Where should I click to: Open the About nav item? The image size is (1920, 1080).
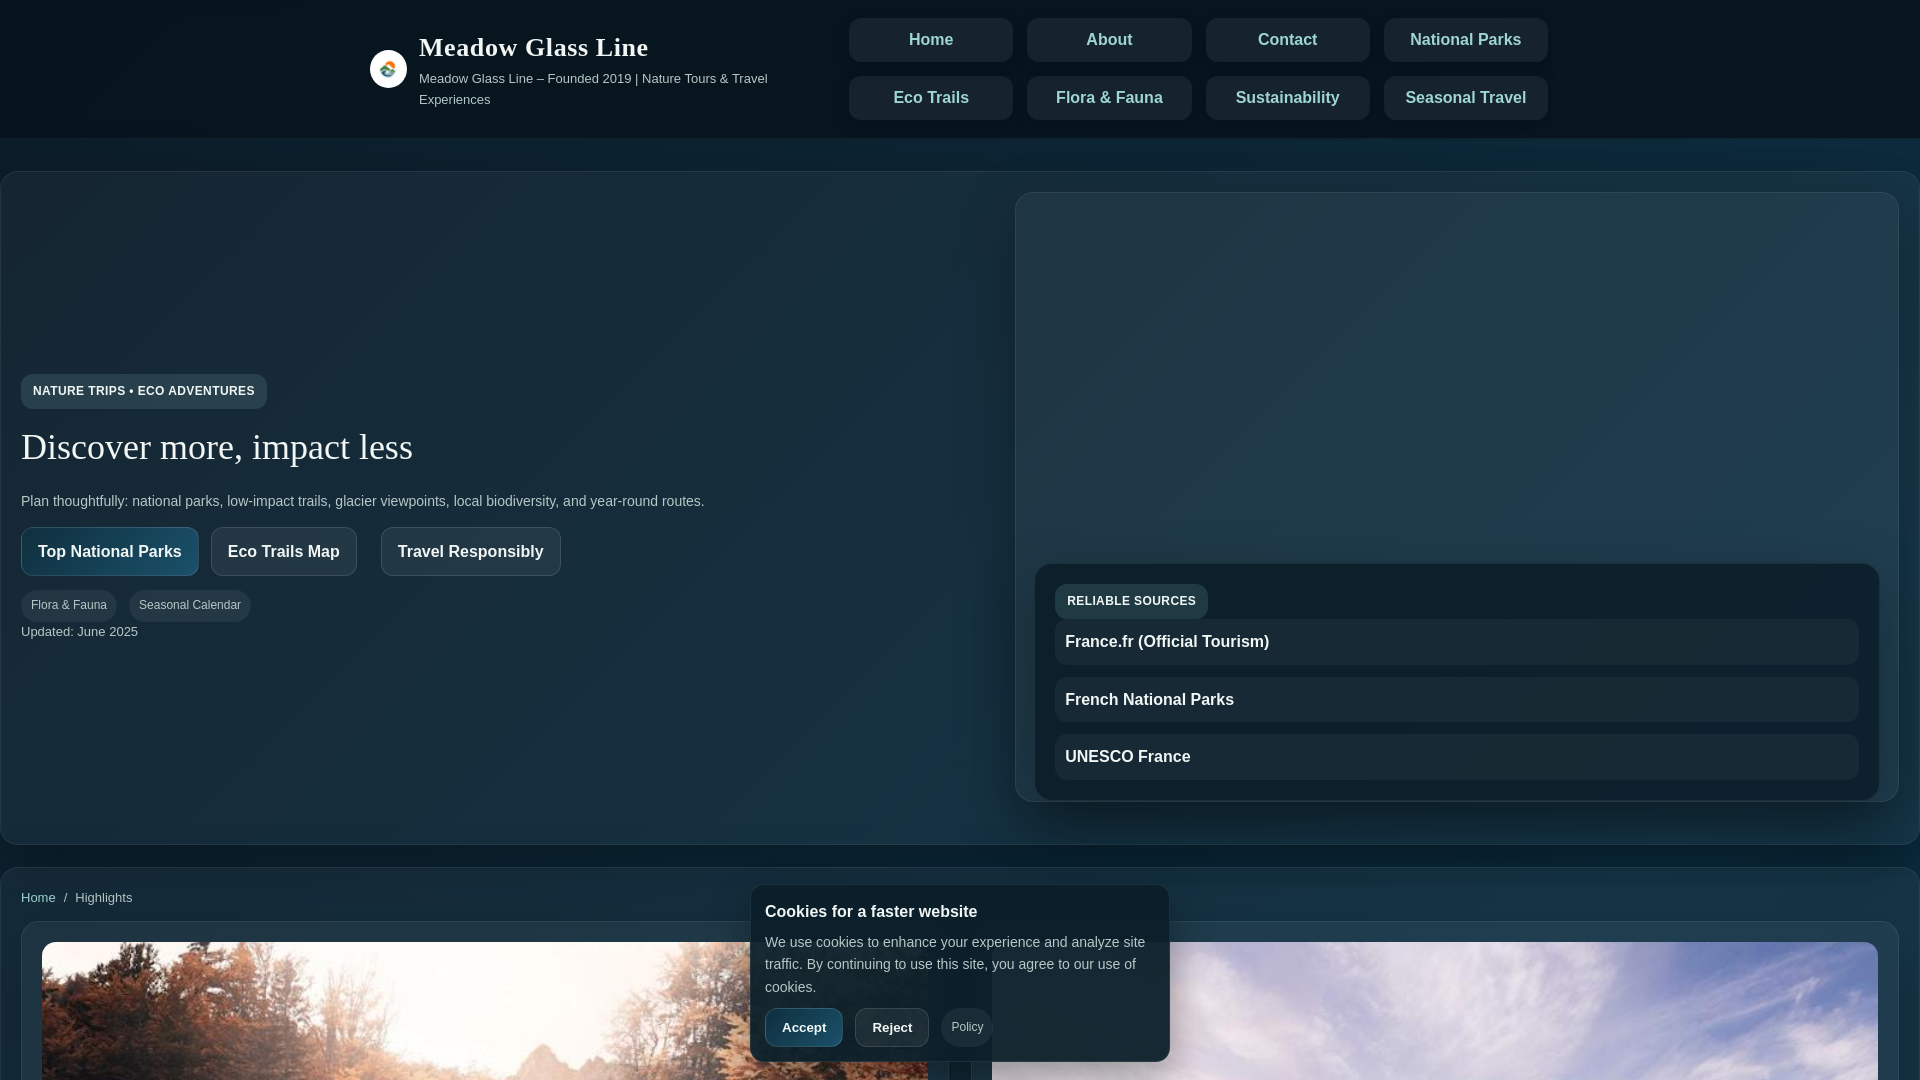[1109, 40]
